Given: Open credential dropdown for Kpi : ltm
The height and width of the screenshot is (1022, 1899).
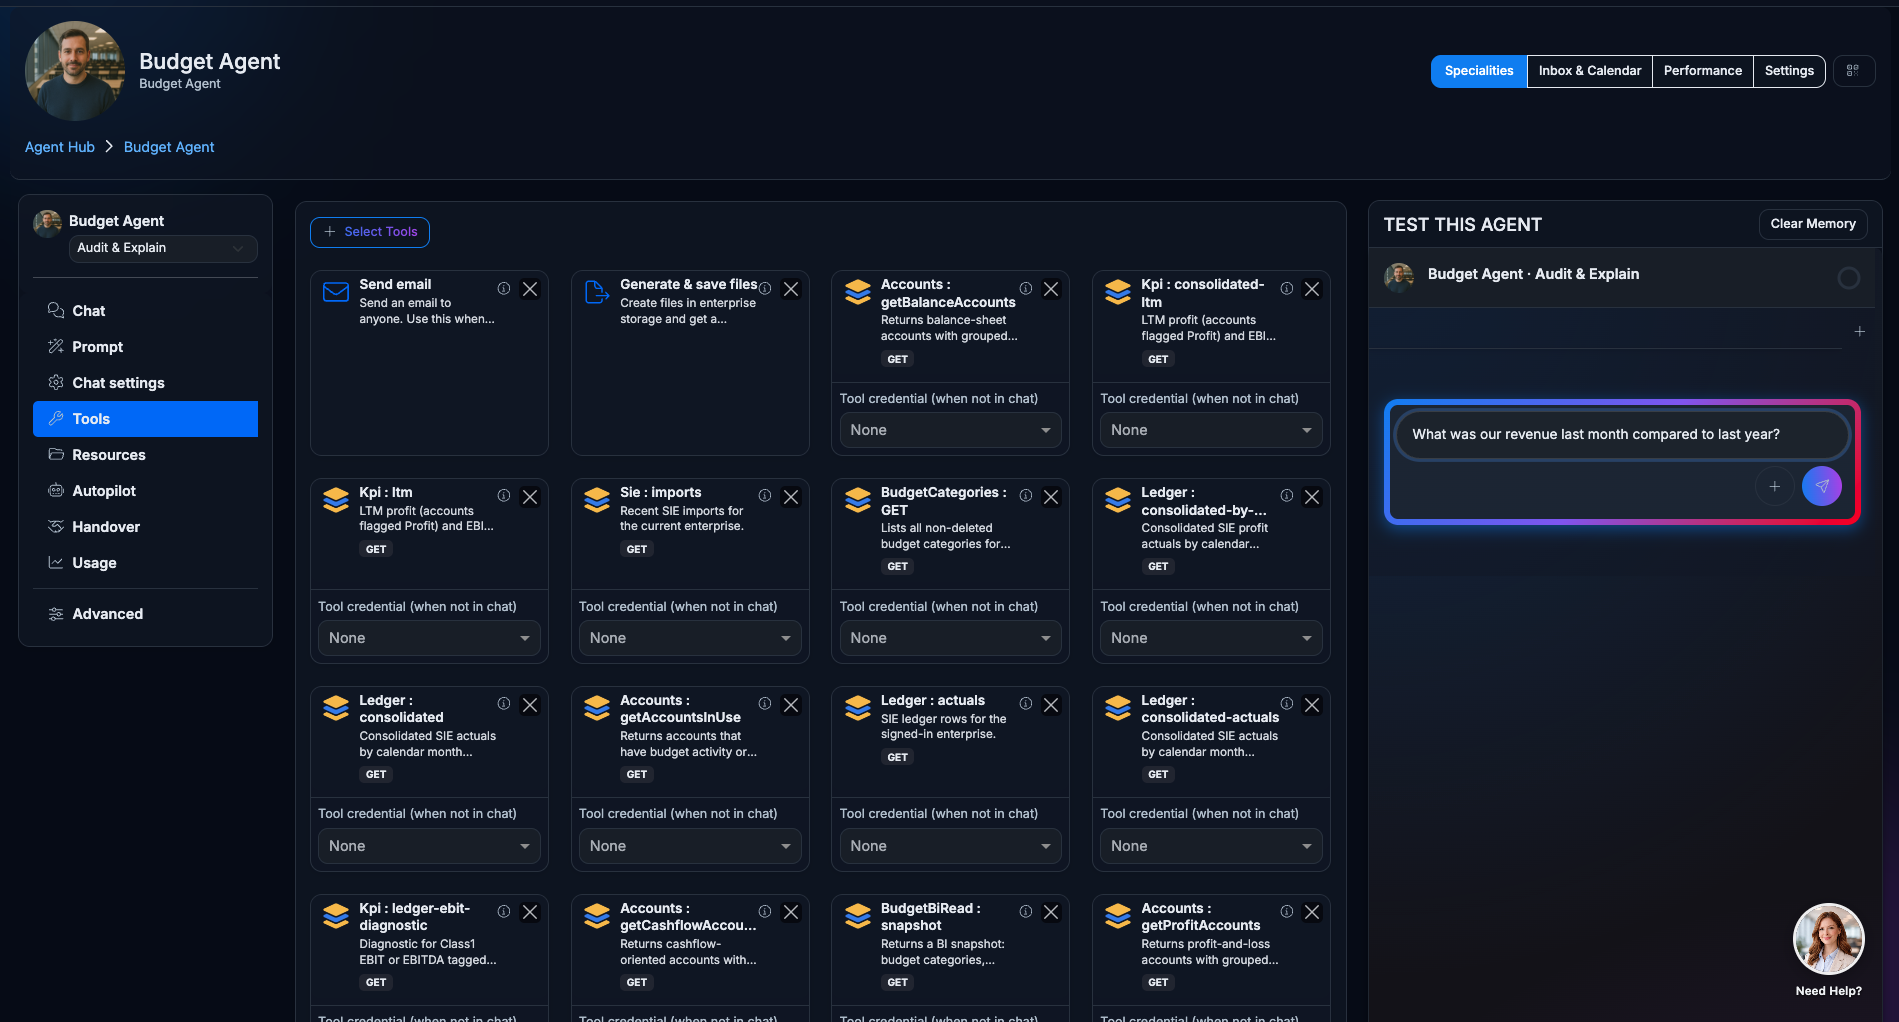Looking at the screenshot, I should point(429,638).
